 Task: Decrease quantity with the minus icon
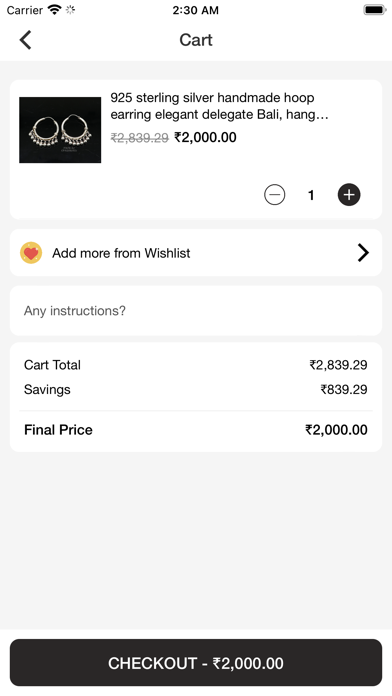(275, 195)
